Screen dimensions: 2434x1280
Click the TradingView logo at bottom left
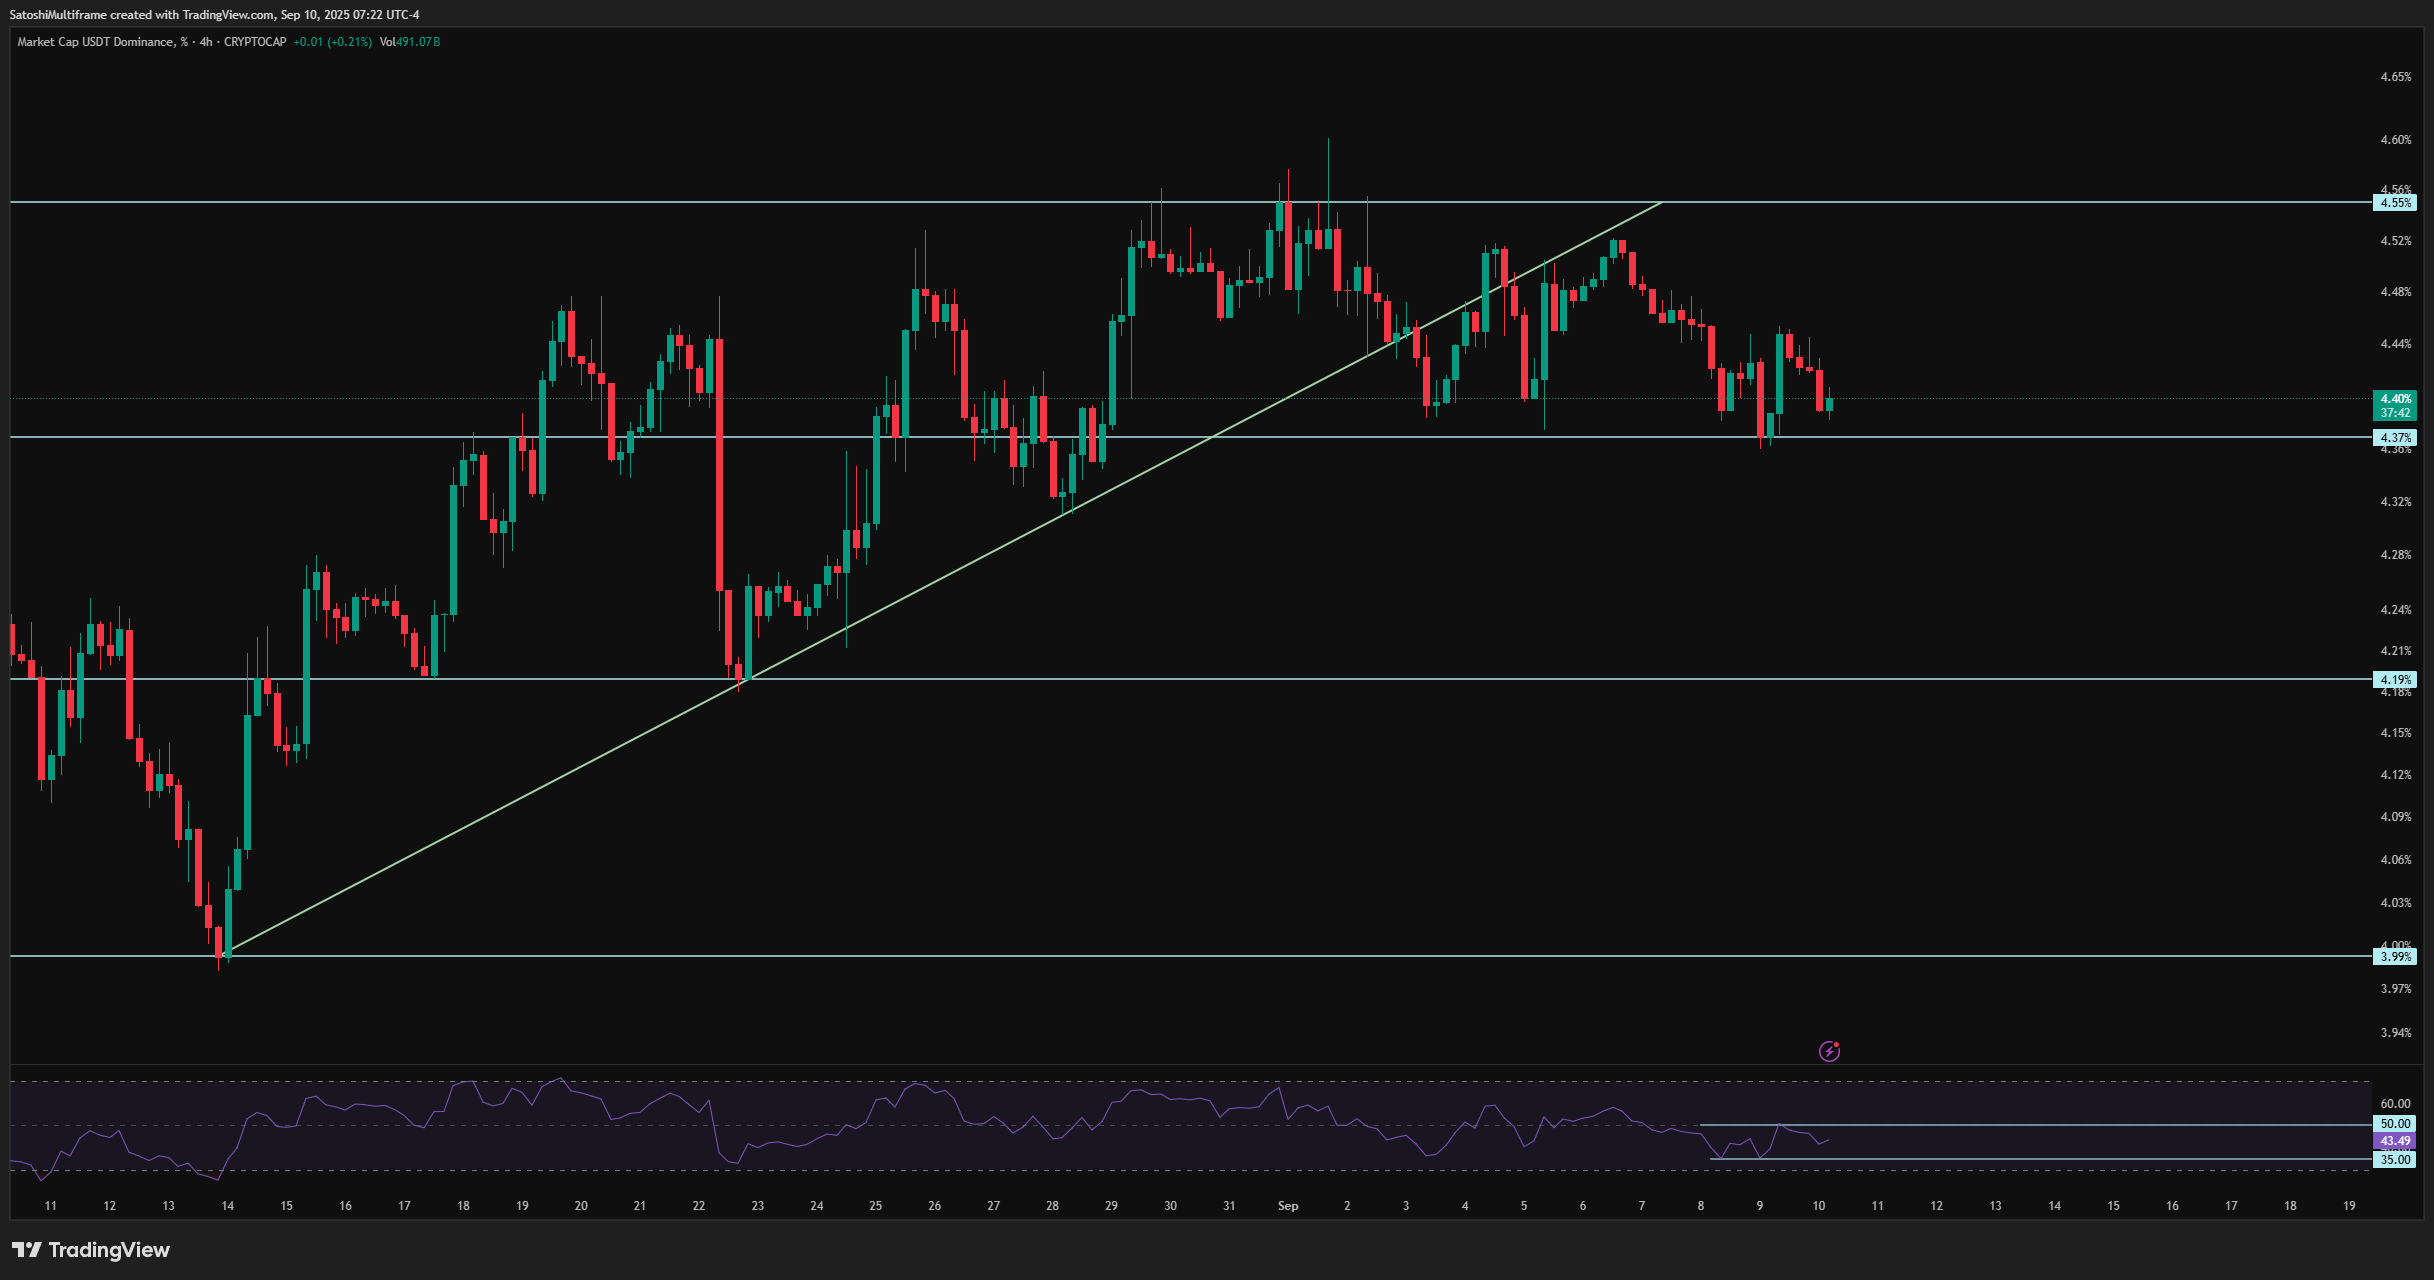[x=91, y=1250]
